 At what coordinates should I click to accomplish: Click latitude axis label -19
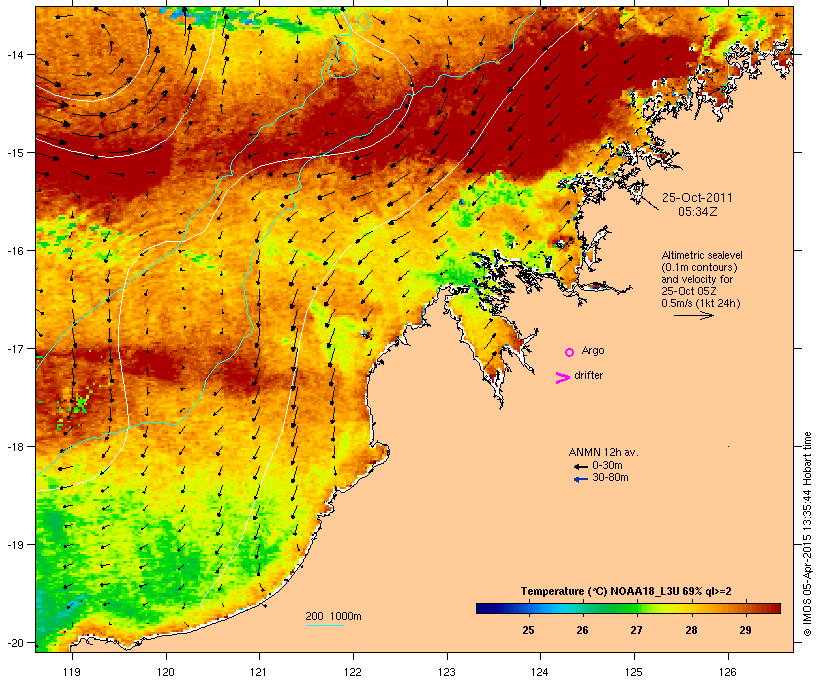pos(14,545)
